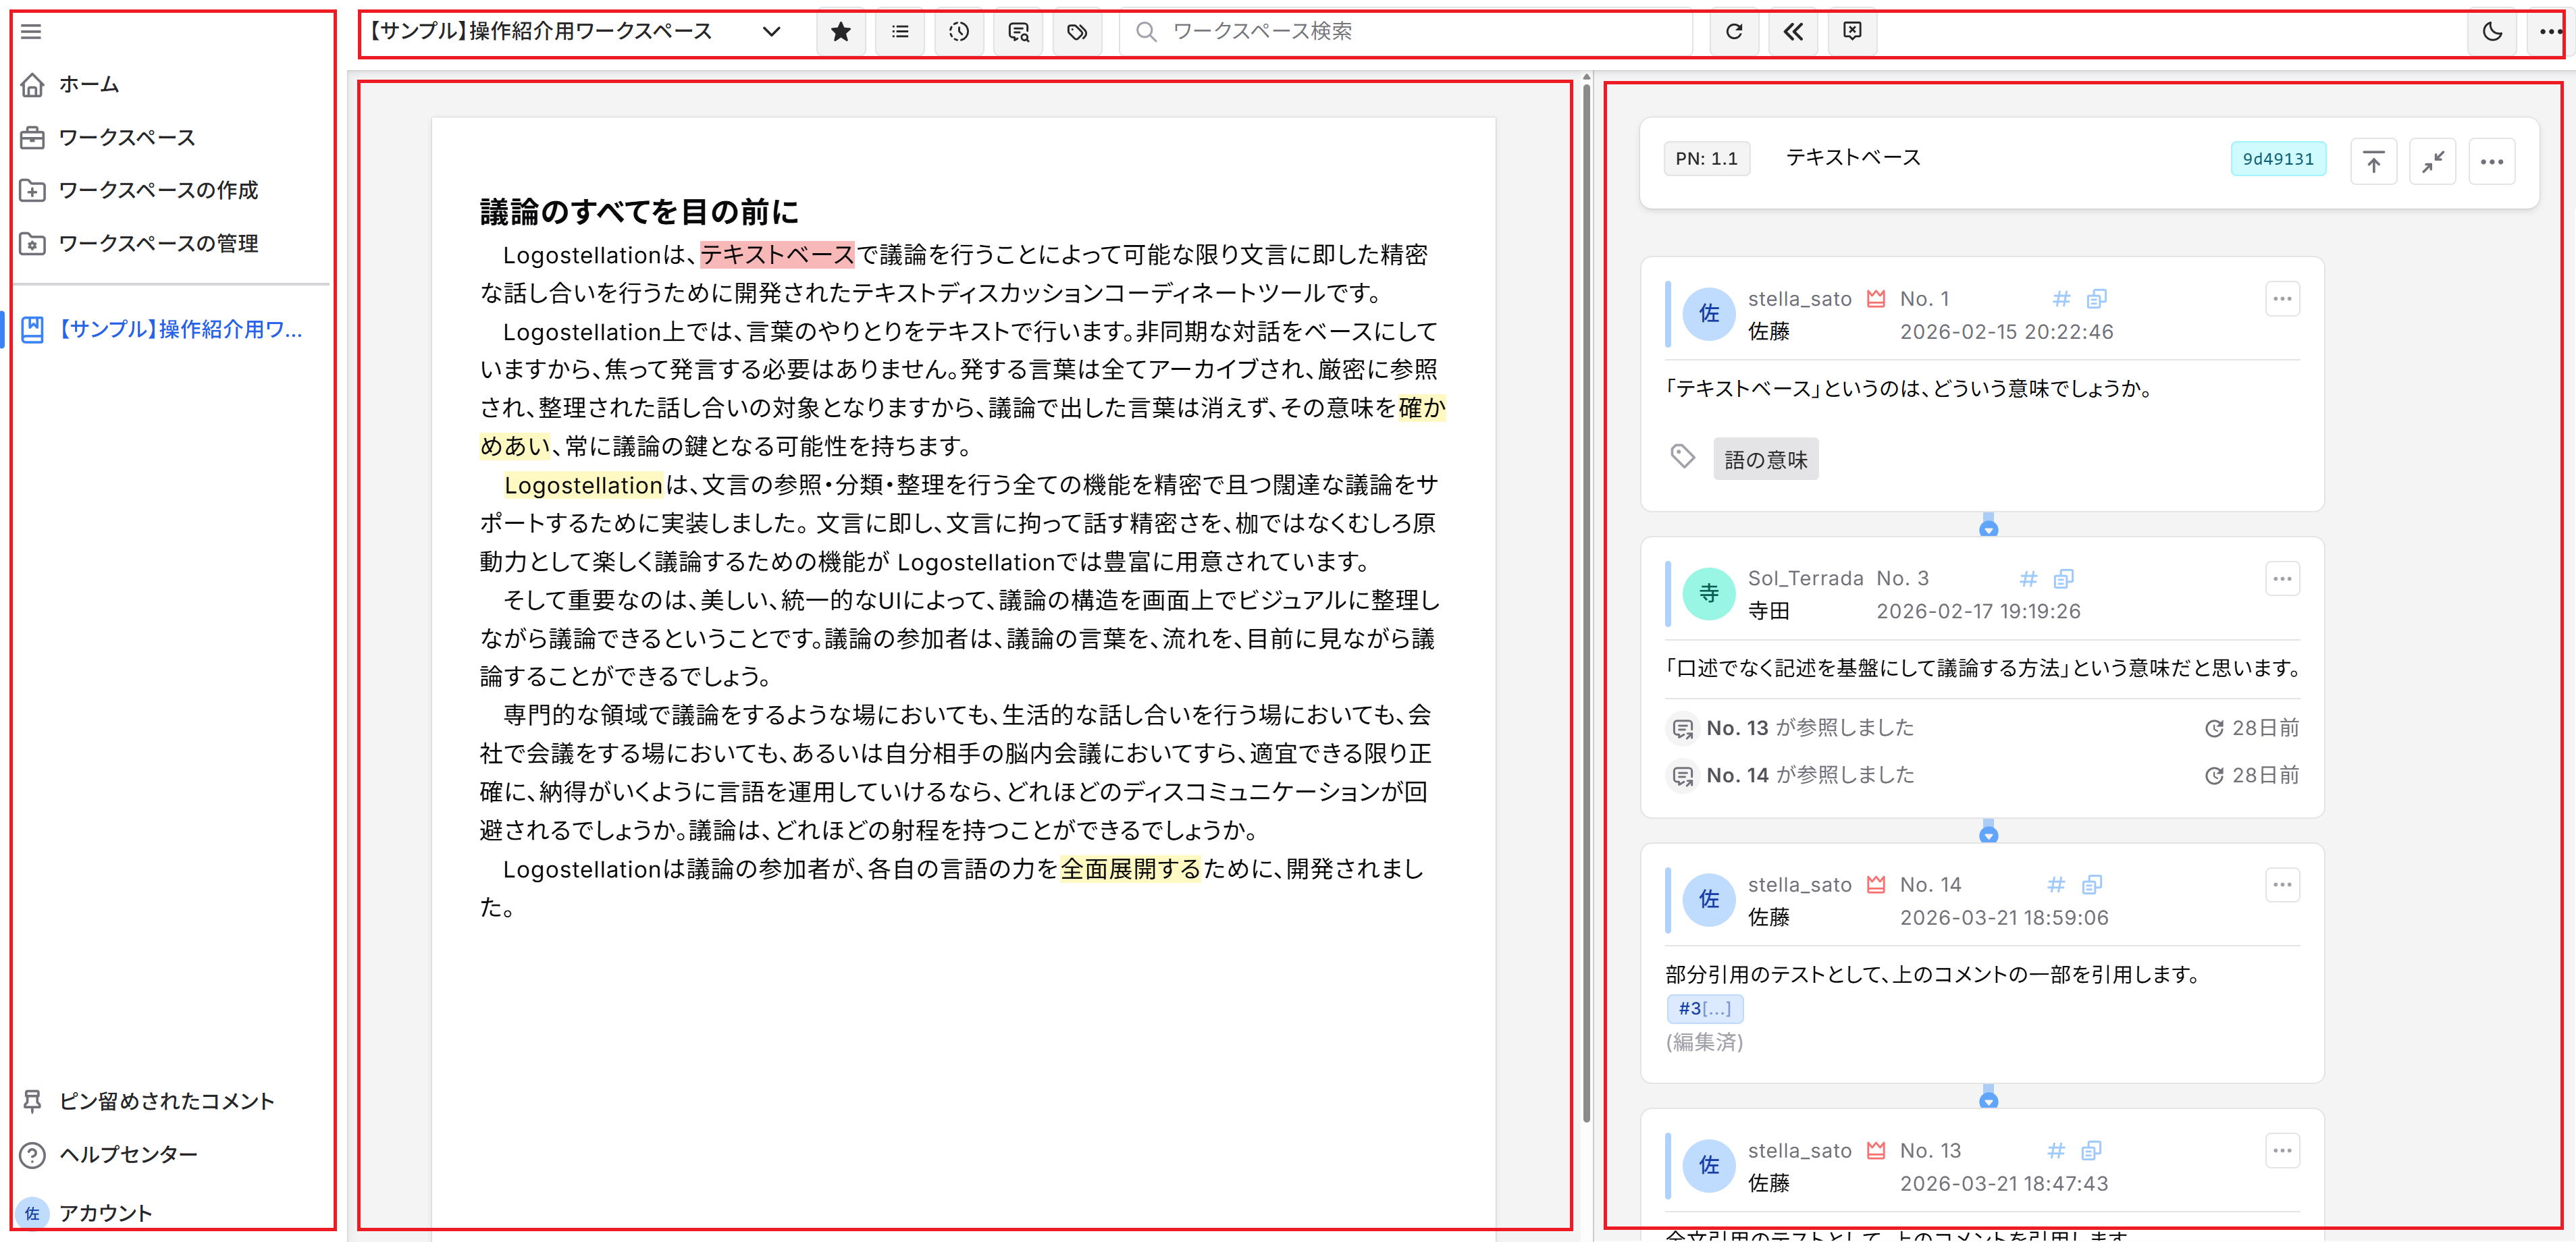Click the tag icon beside 語の意味
This screenshot has height=1242, width=2576.
pyautogui.click(x=1683, y=457)
